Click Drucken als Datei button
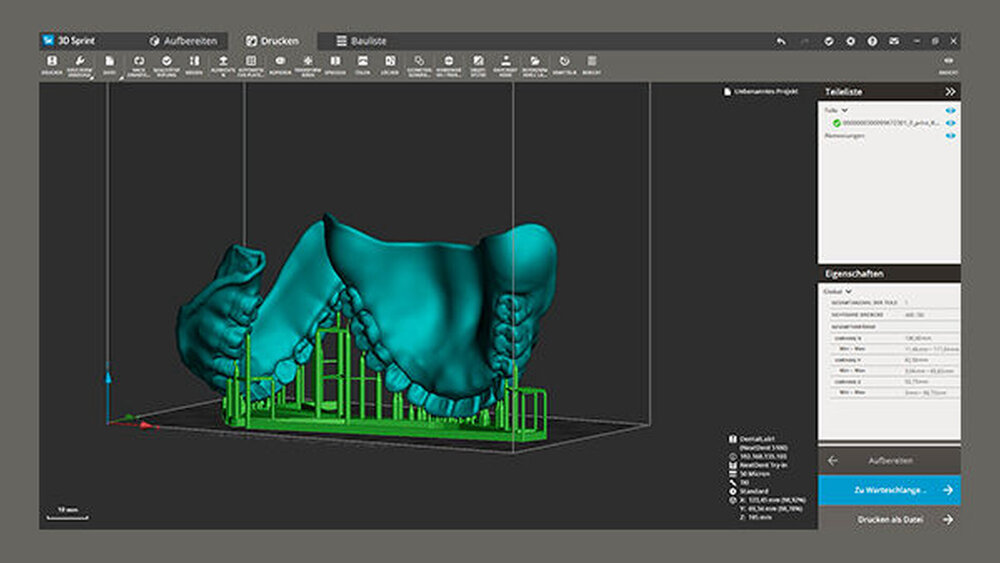 point(889,519)
